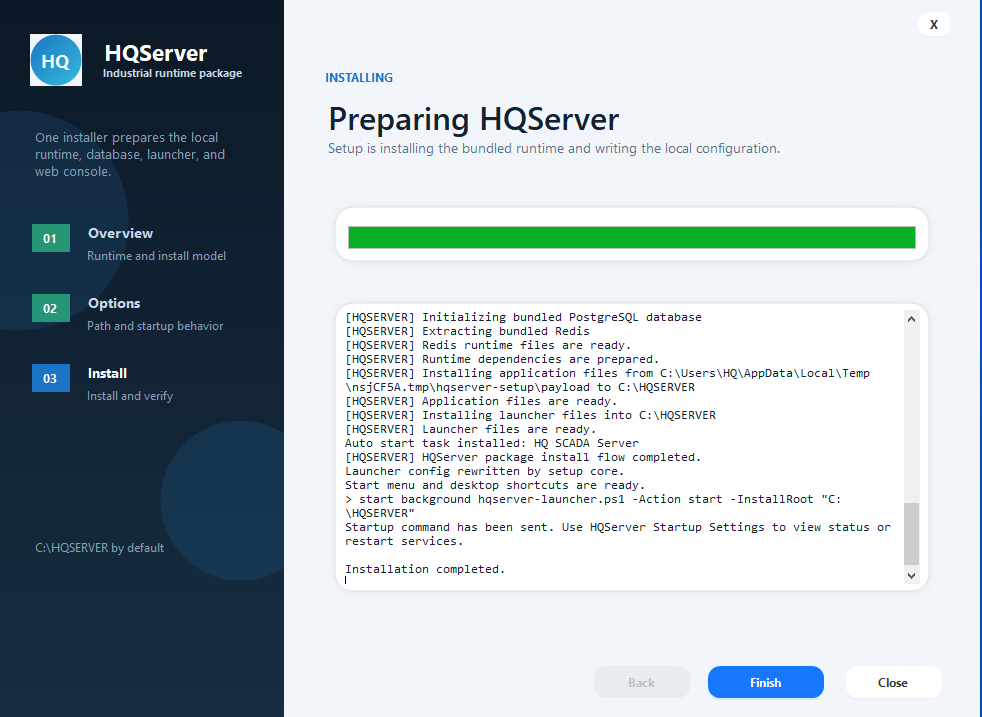Click the green installation progress bar
The width and height of the screenshot is (982, 717).
631,237
